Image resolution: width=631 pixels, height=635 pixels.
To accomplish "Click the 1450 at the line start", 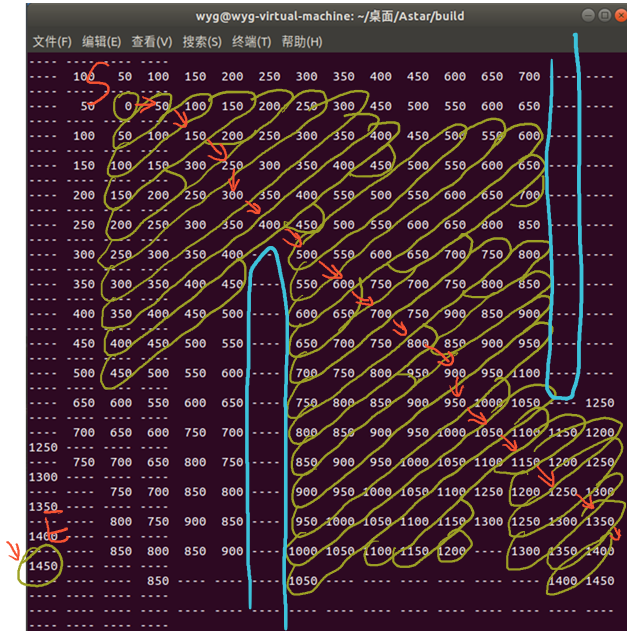I will coord(43,566).
